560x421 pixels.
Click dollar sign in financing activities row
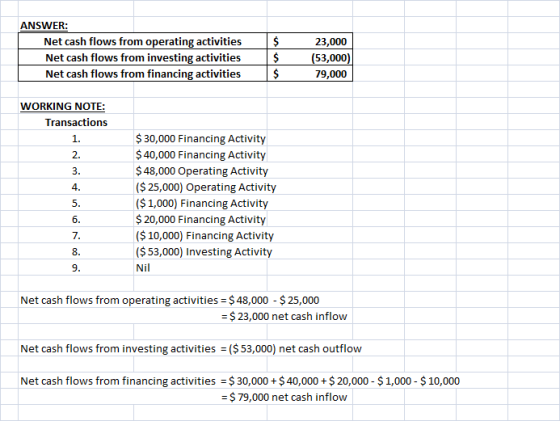276,74
